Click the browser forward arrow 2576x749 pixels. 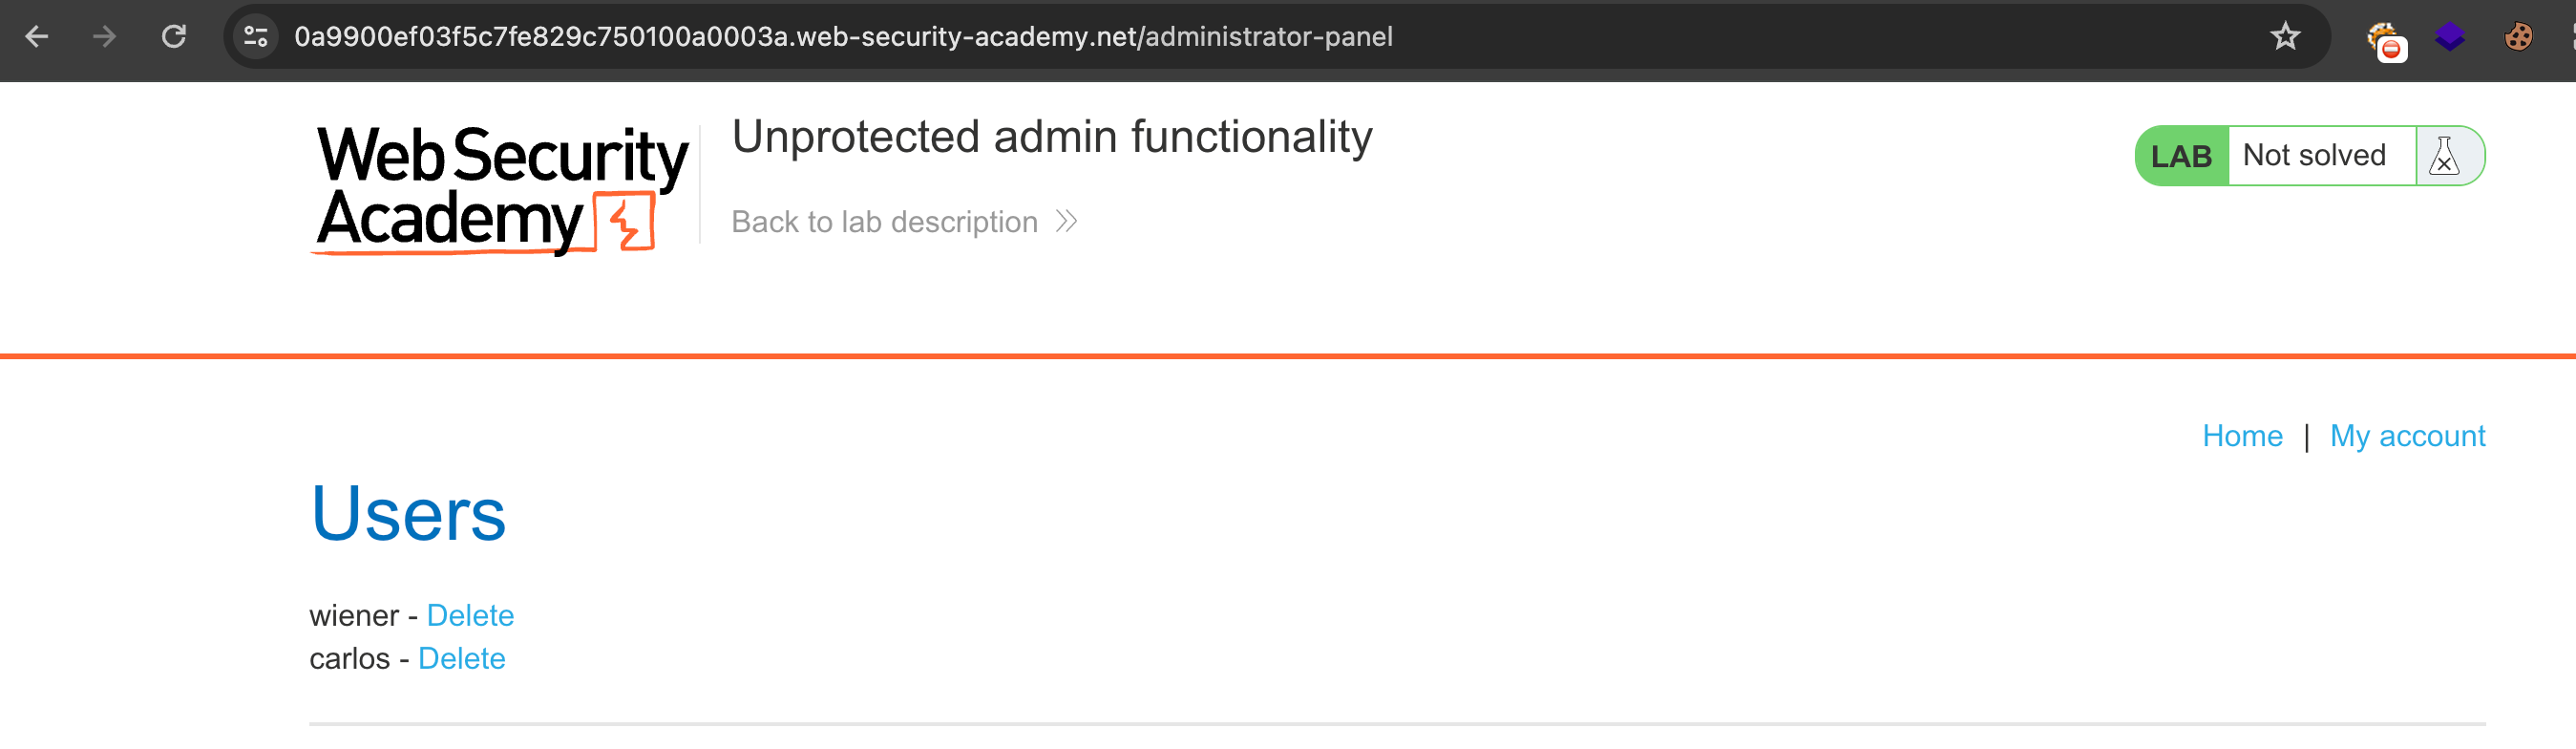click(104, 37)
